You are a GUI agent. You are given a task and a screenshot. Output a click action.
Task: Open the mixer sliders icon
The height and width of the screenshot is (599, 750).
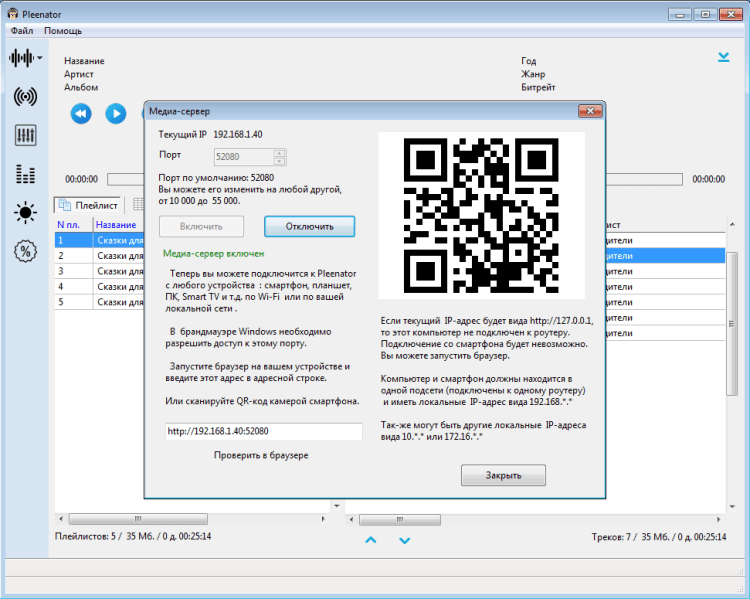[26, 135]
